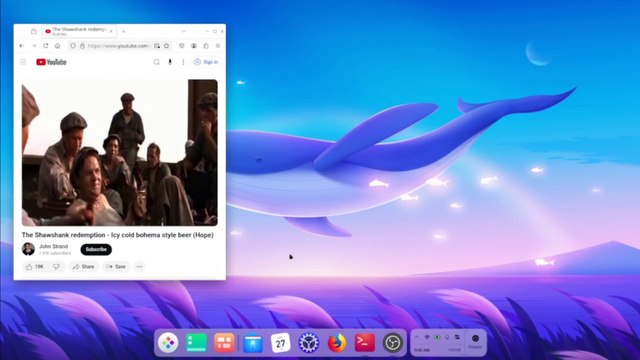Click the tracking protection shield icon
This screenshot has height=360, width=640.
click(x=73, y=46)
